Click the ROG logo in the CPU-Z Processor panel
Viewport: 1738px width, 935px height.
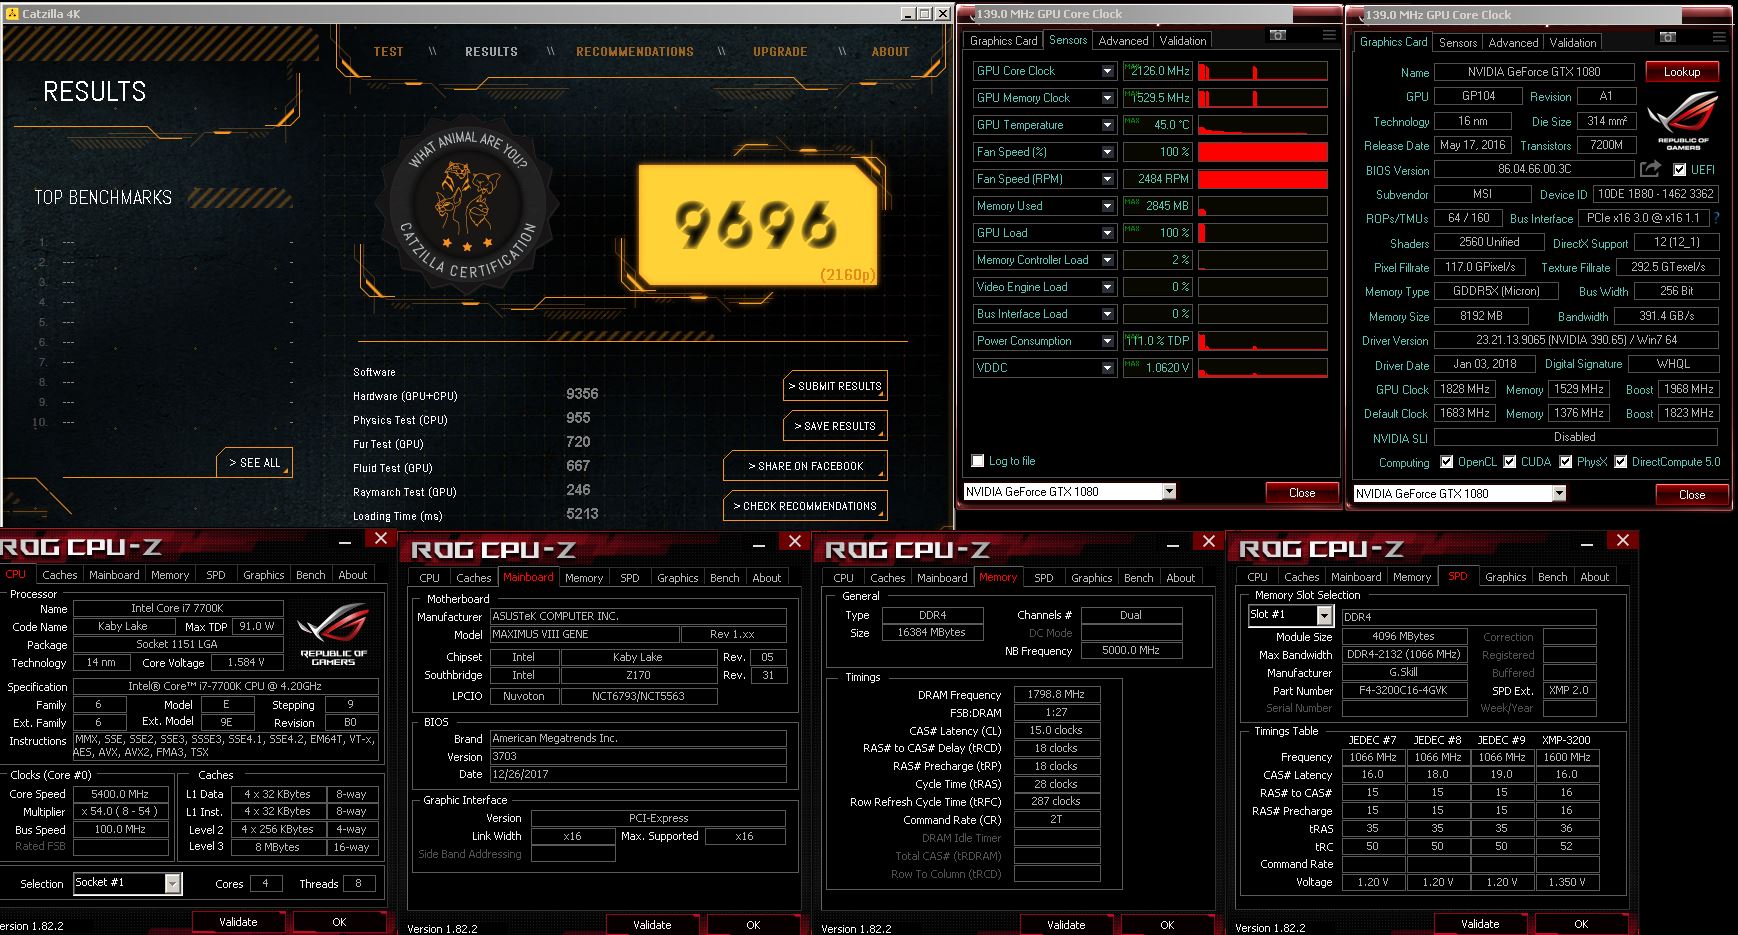pos(333,633)
